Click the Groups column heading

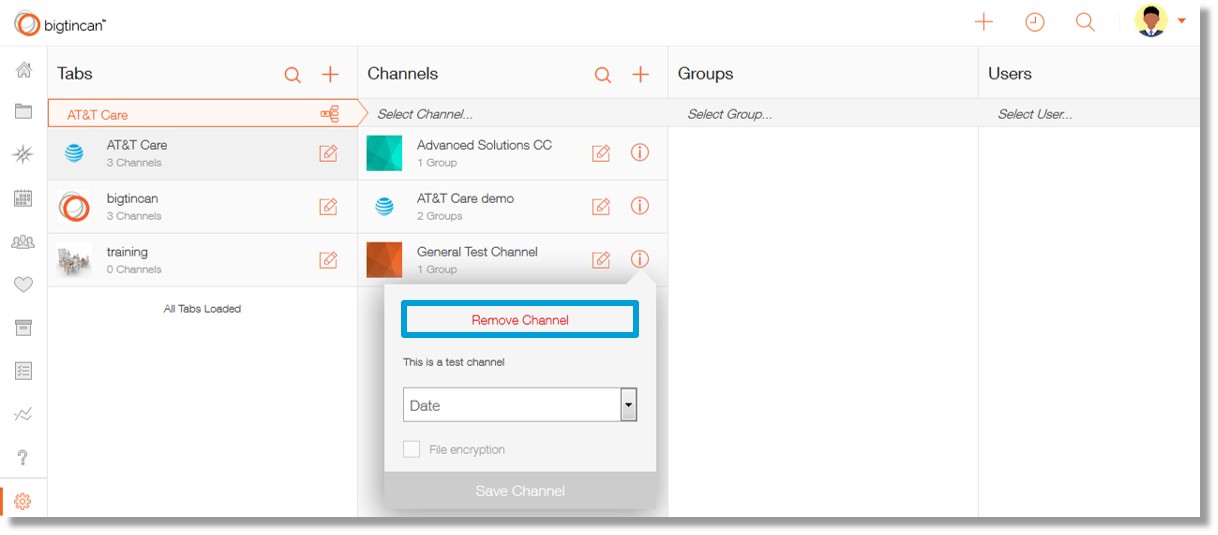pyautogui.click(x=705, y=74)
